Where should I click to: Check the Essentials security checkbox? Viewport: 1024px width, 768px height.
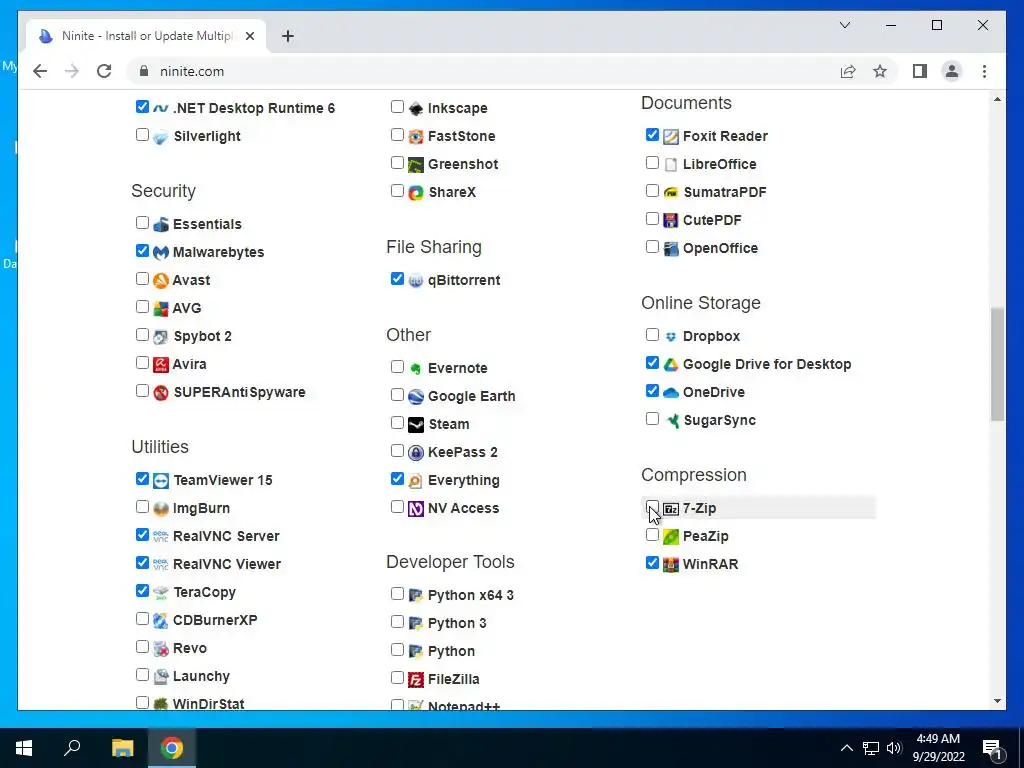[x=142, y=223]
